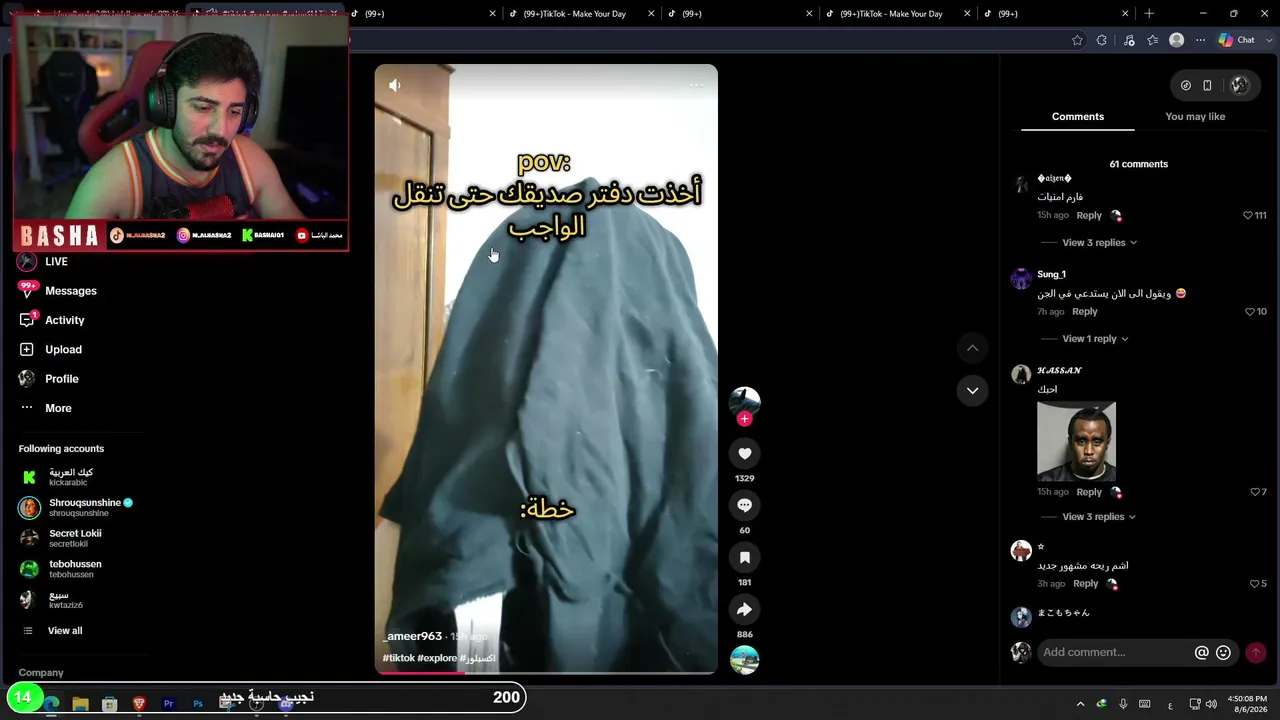Expand 3 replies under aizen comment

(x=1098, y=243)
